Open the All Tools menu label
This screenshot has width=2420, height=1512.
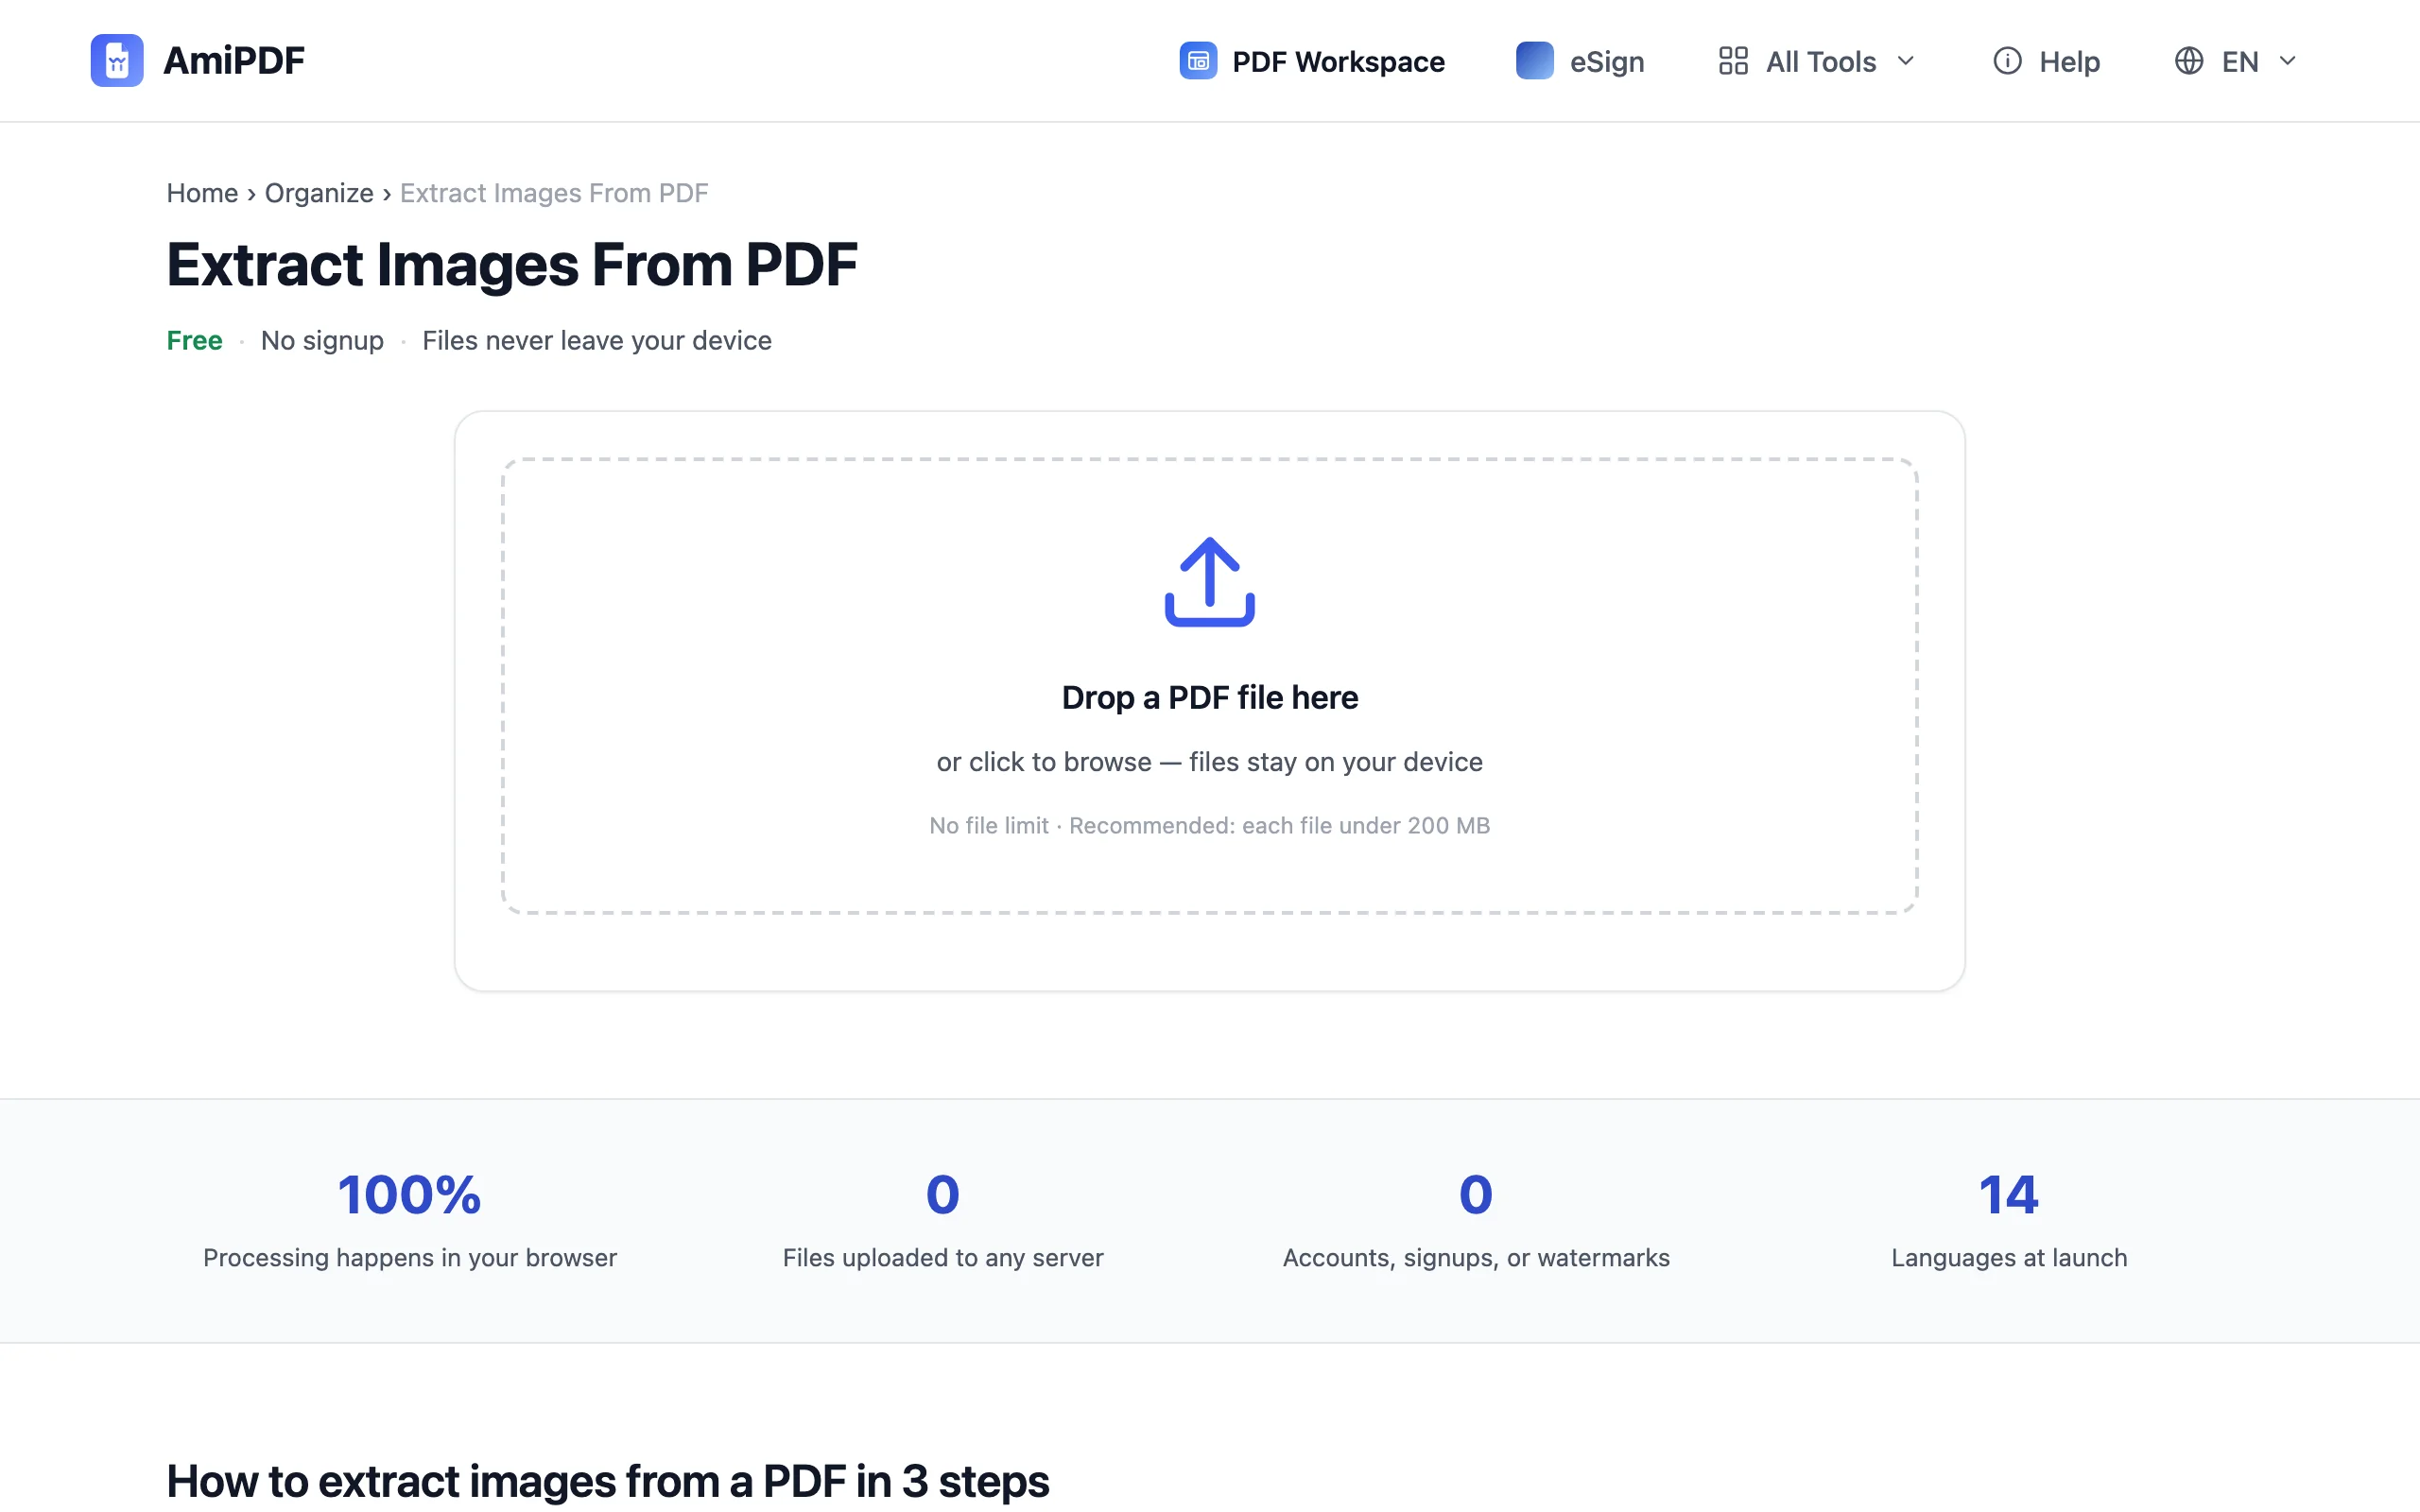coord(1820,62)
